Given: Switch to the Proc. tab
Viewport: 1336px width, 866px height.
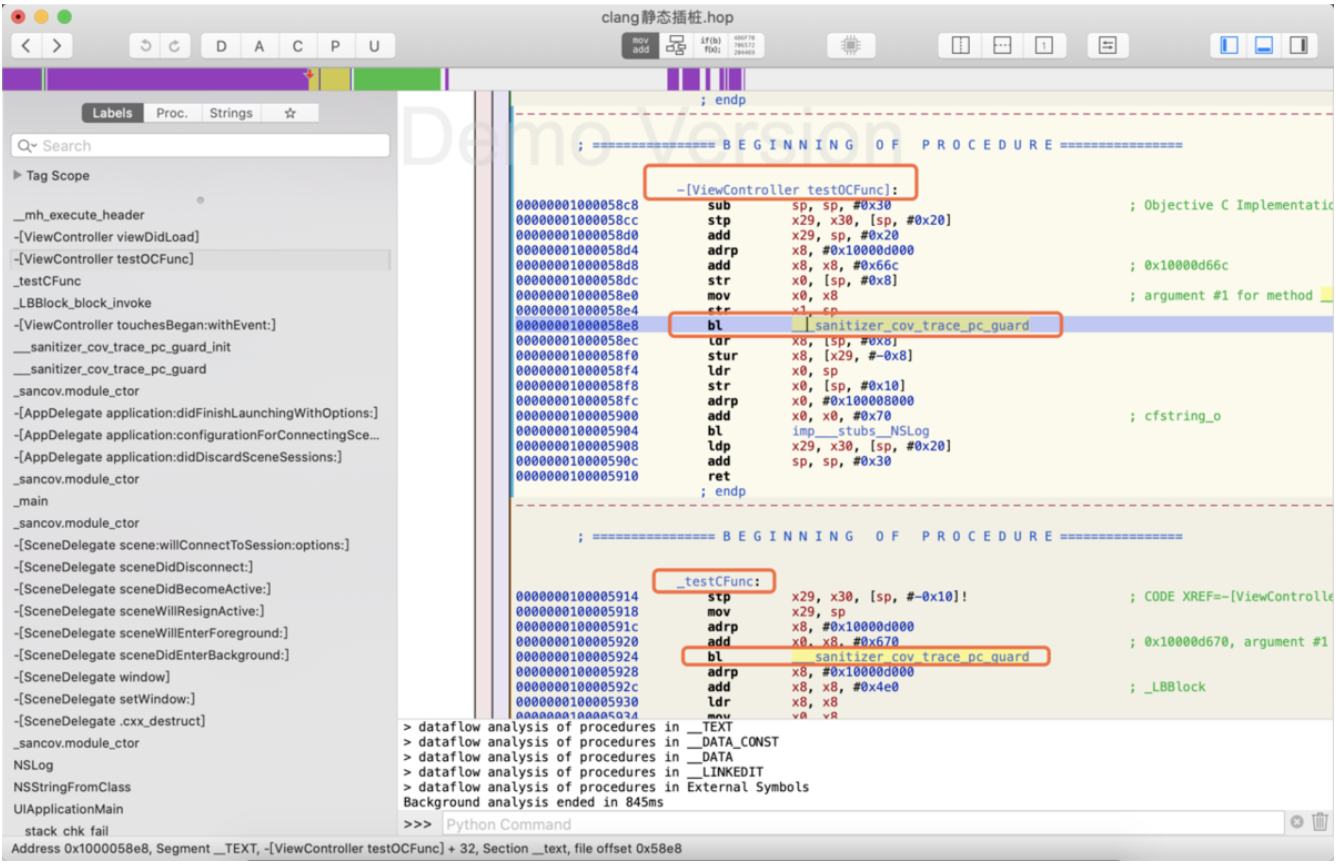Looking at the screenshot, I should (x=172, y=113).
